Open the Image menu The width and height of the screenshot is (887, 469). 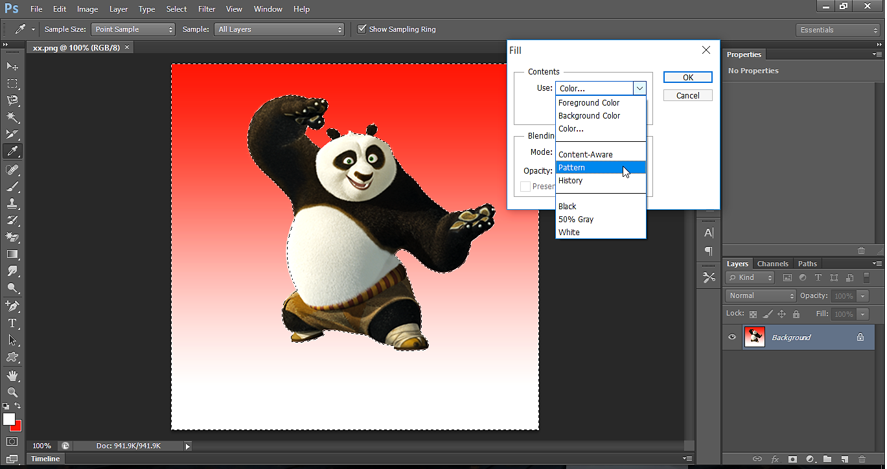87,9
